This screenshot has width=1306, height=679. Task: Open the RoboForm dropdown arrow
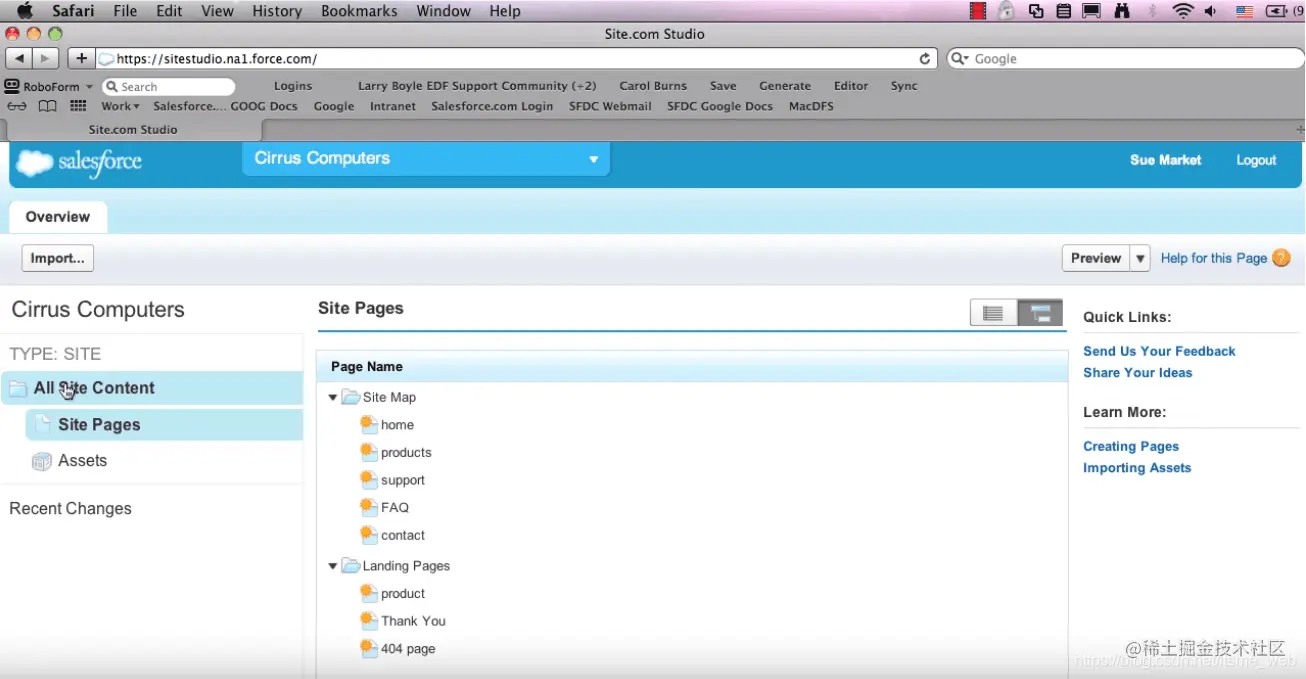89,87
